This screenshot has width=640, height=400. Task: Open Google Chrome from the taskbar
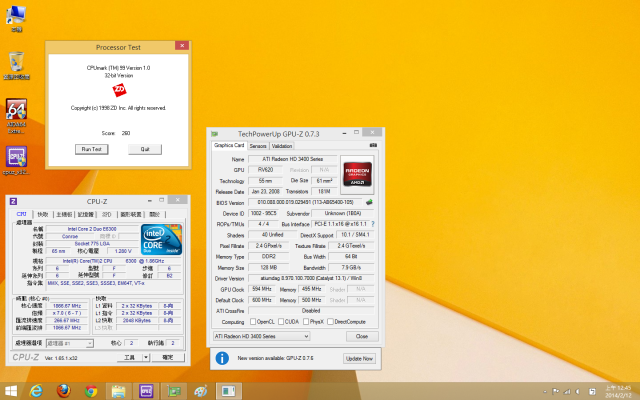91,391
